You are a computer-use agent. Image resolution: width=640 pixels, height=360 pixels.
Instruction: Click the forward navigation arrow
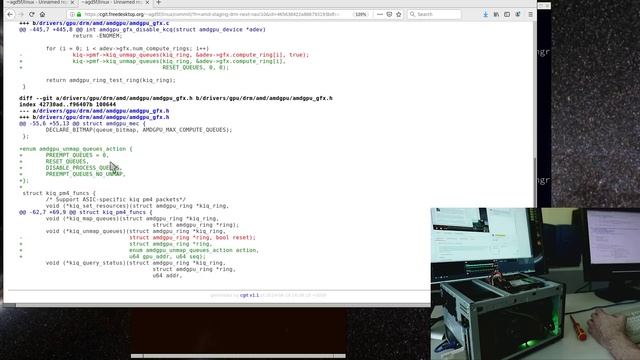click(21, 14)
